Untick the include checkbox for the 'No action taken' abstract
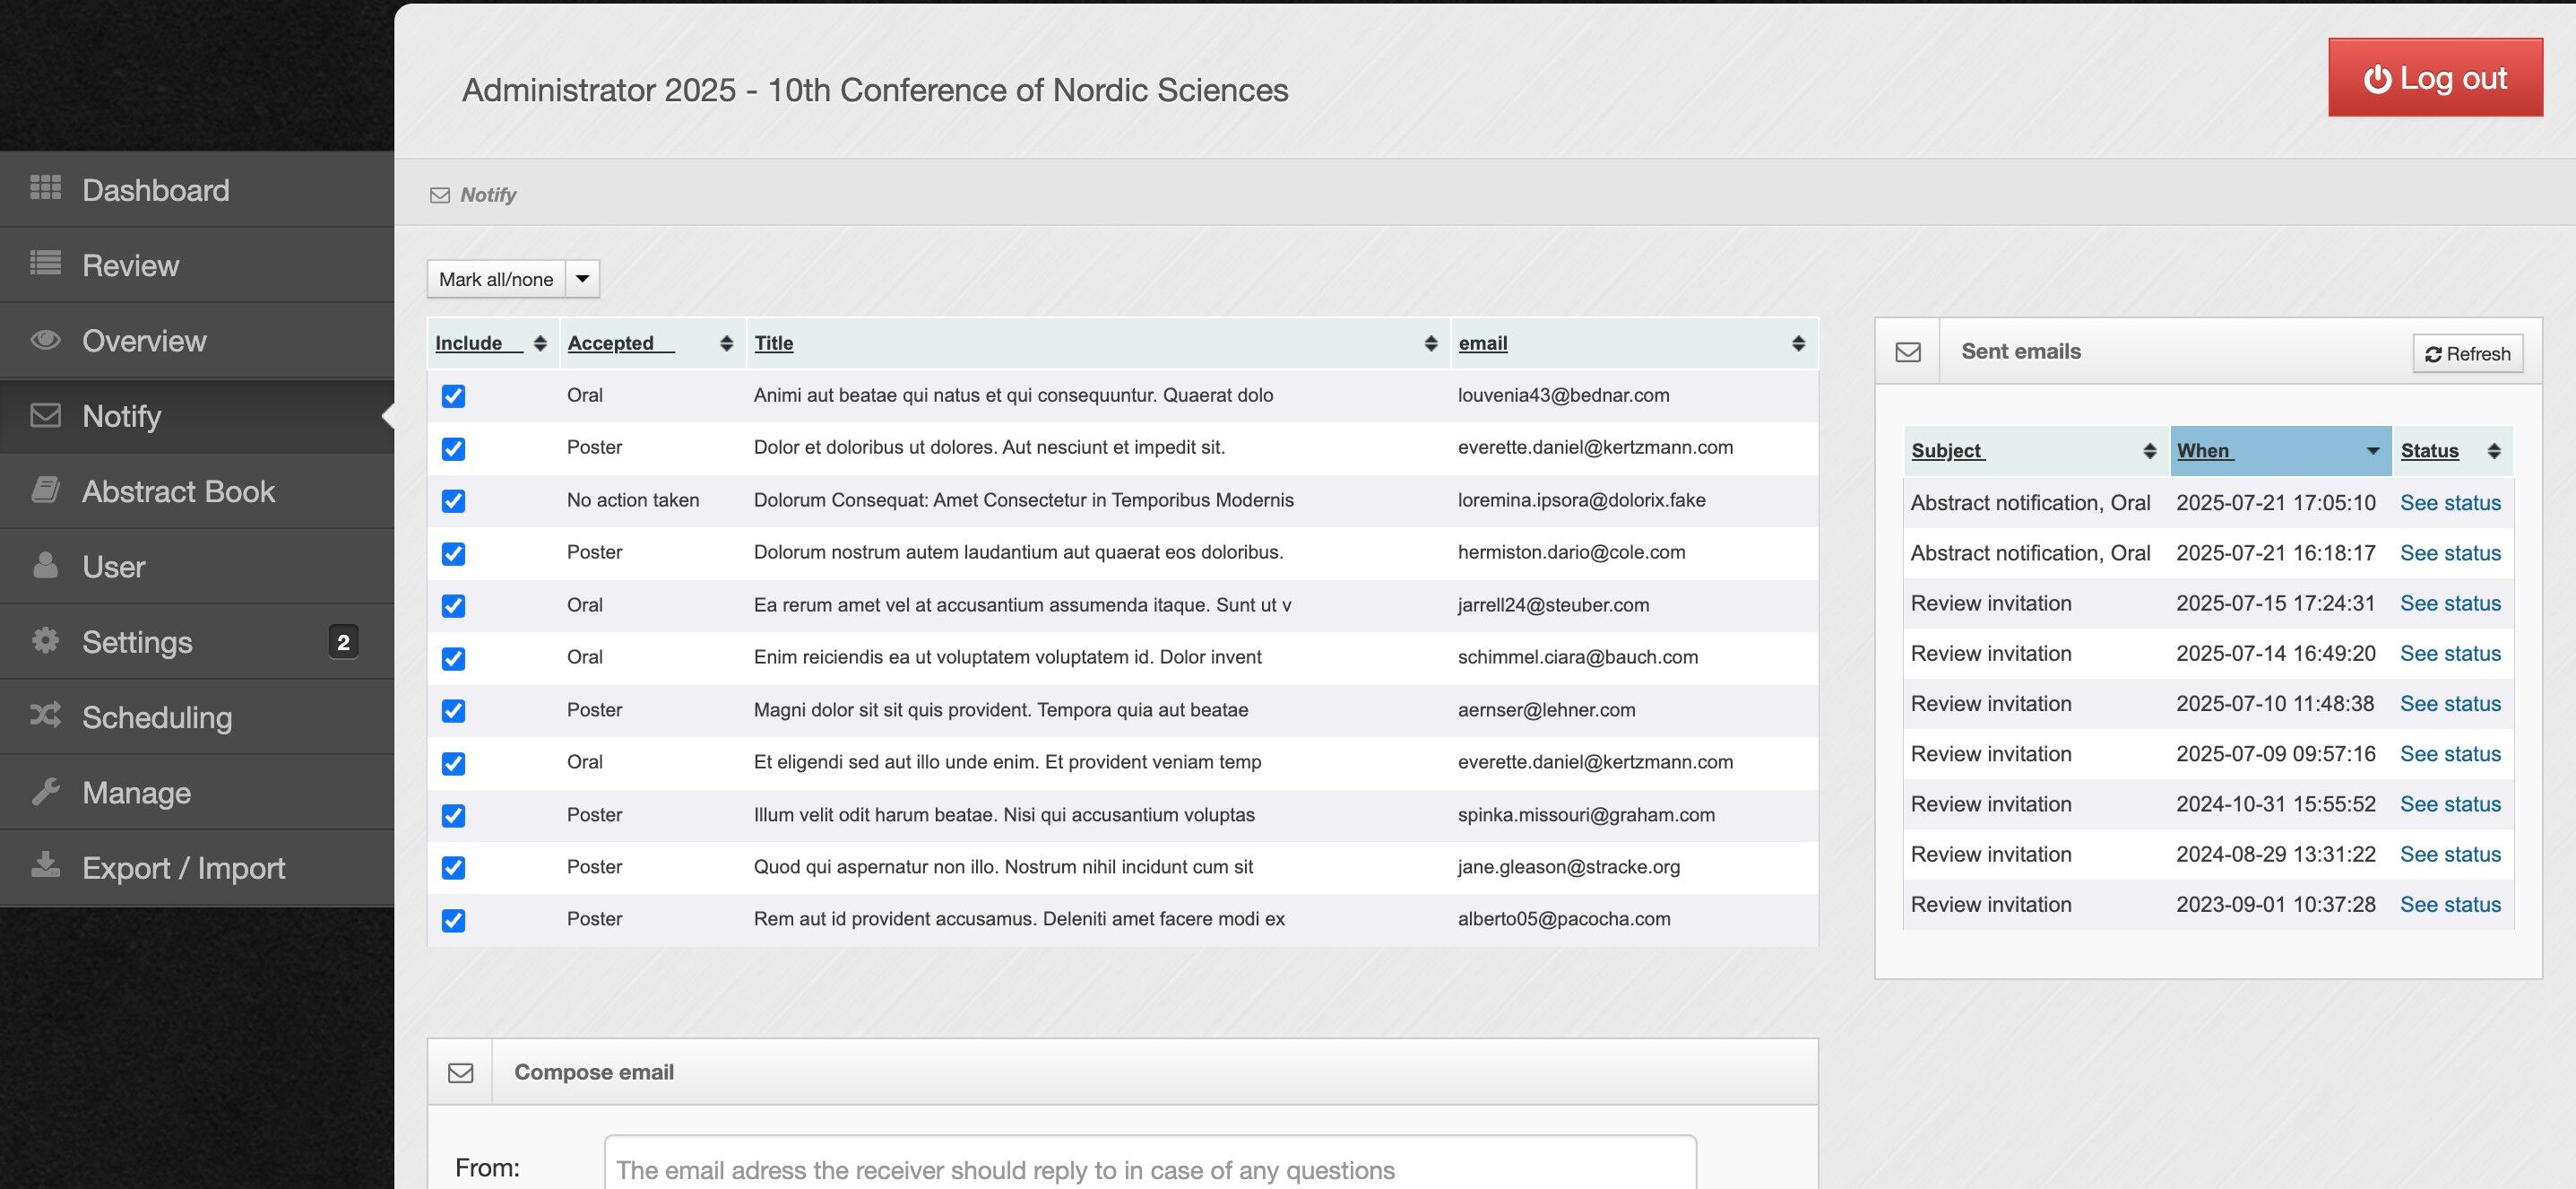2576x1189 pixels. 453,501
